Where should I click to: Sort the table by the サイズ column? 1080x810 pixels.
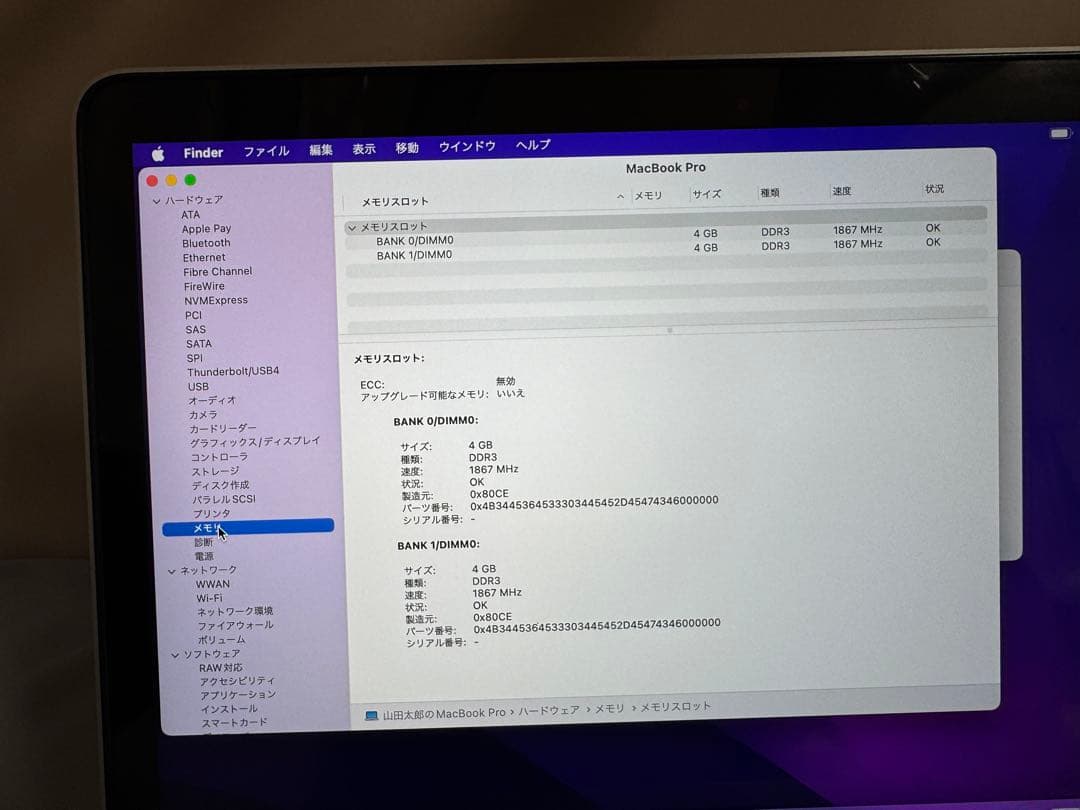(707, 194)
